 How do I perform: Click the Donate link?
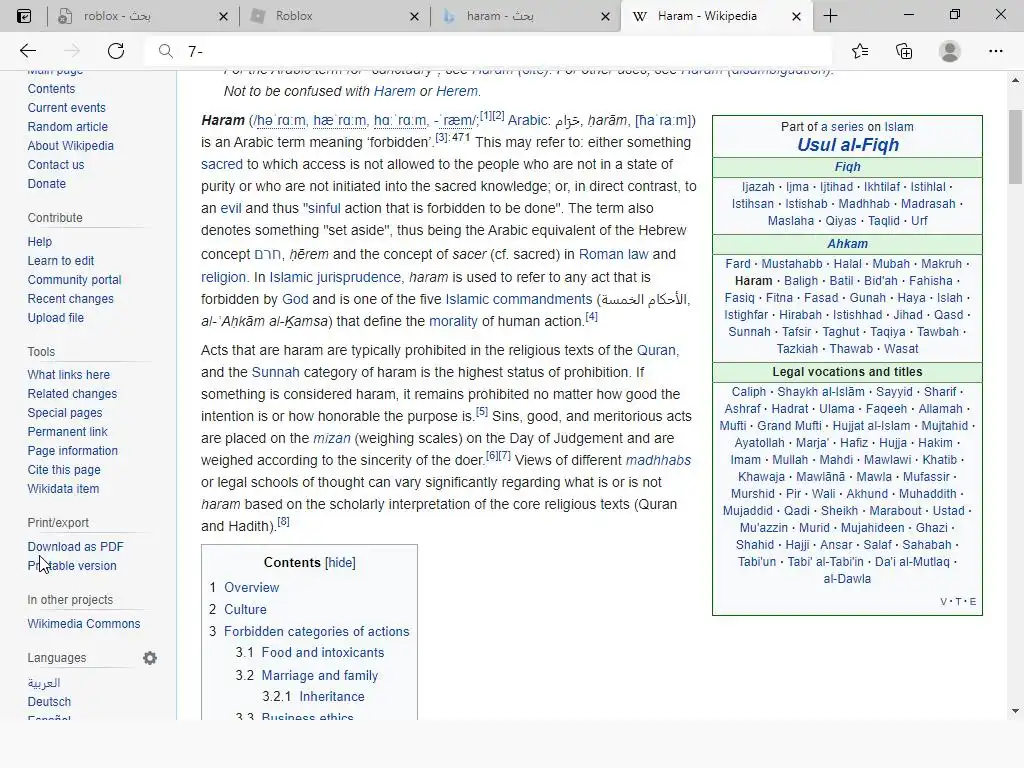[46, 184]
